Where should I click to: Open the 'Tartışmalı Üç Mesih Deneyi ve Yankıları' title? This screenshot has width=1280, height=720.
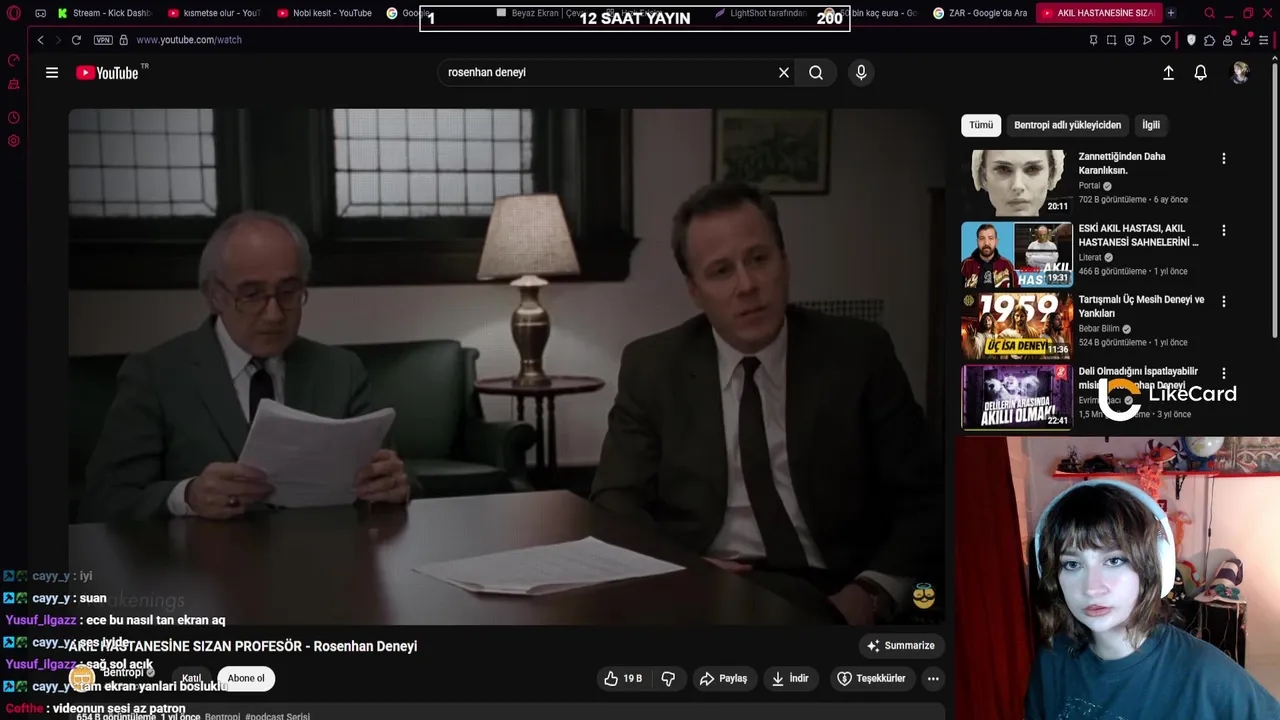point(1141,306)
